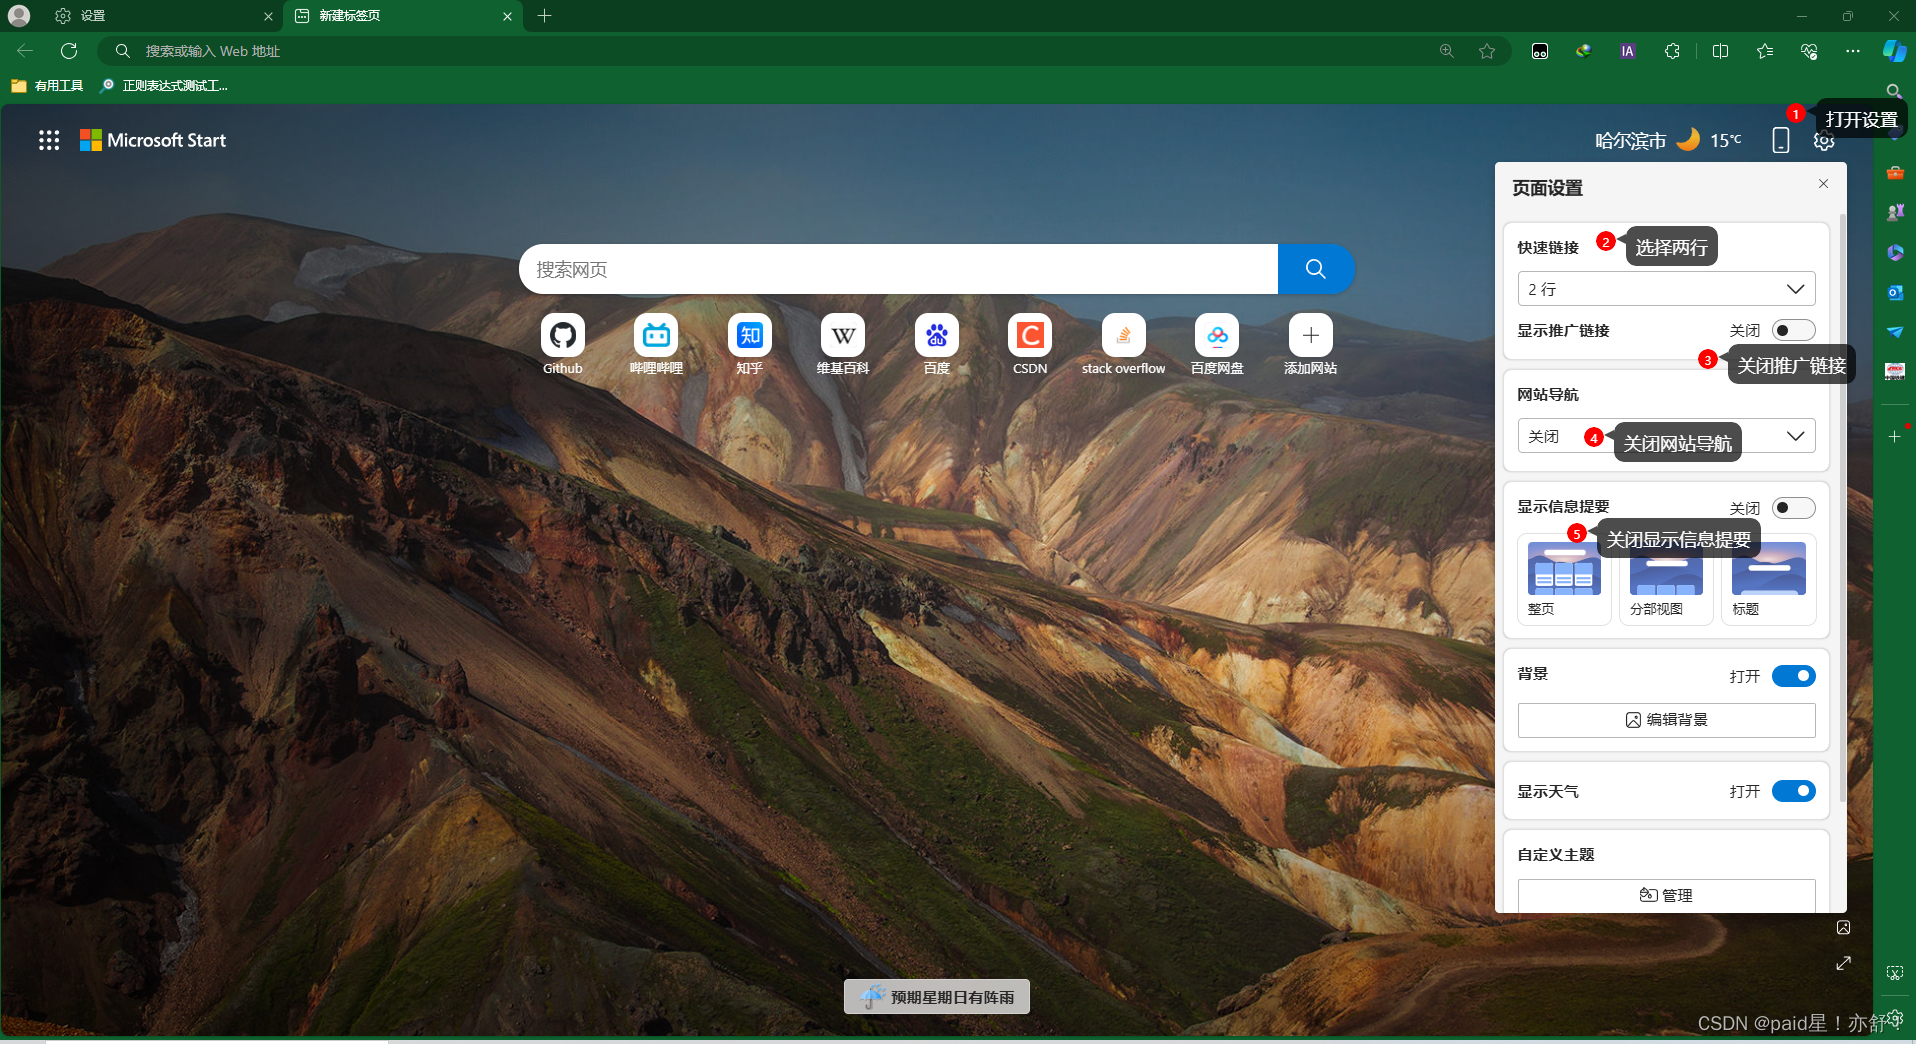Screen dimensions: 1916x1044
Task: Open the 哈尔滨市 weather widget
Action: [x=1668, y=140]
